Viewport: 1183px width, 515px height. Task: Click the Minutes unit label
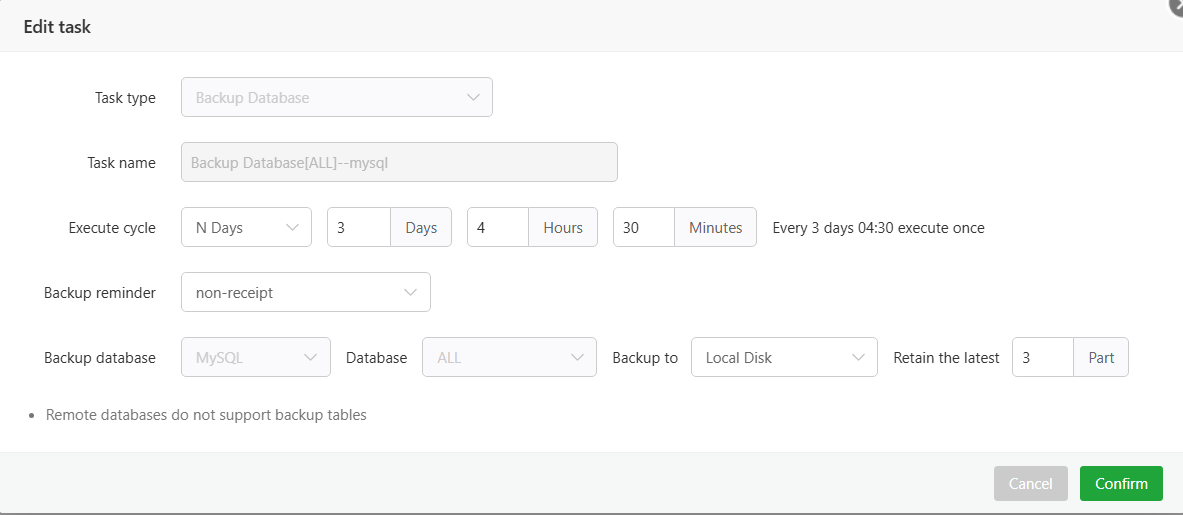[x=716, y=227]
